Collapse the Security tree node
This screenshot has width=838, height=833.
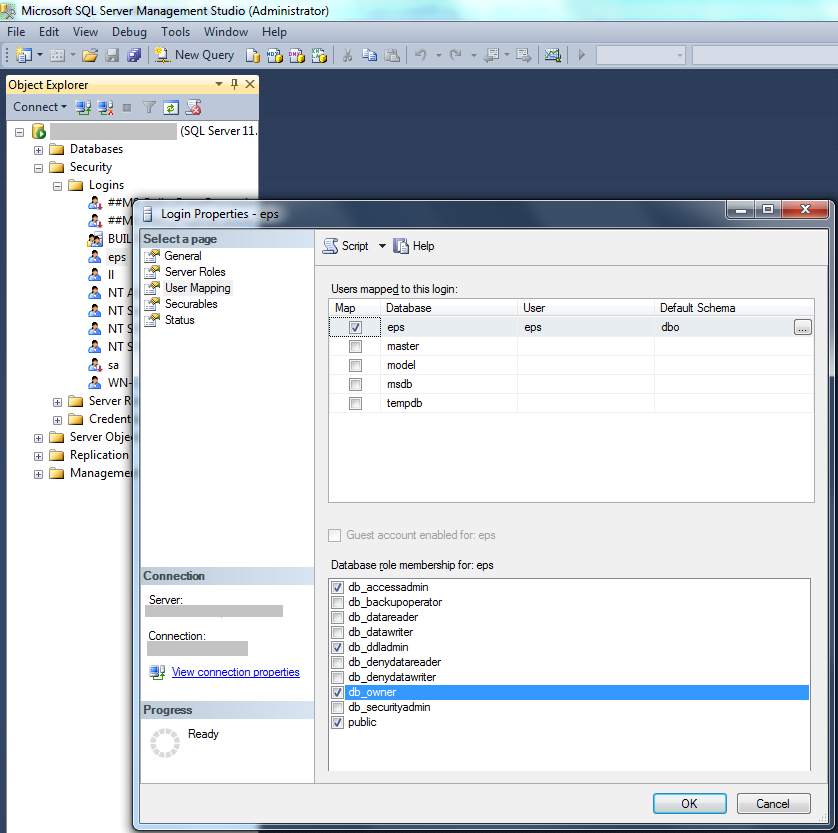coord(38,168)
